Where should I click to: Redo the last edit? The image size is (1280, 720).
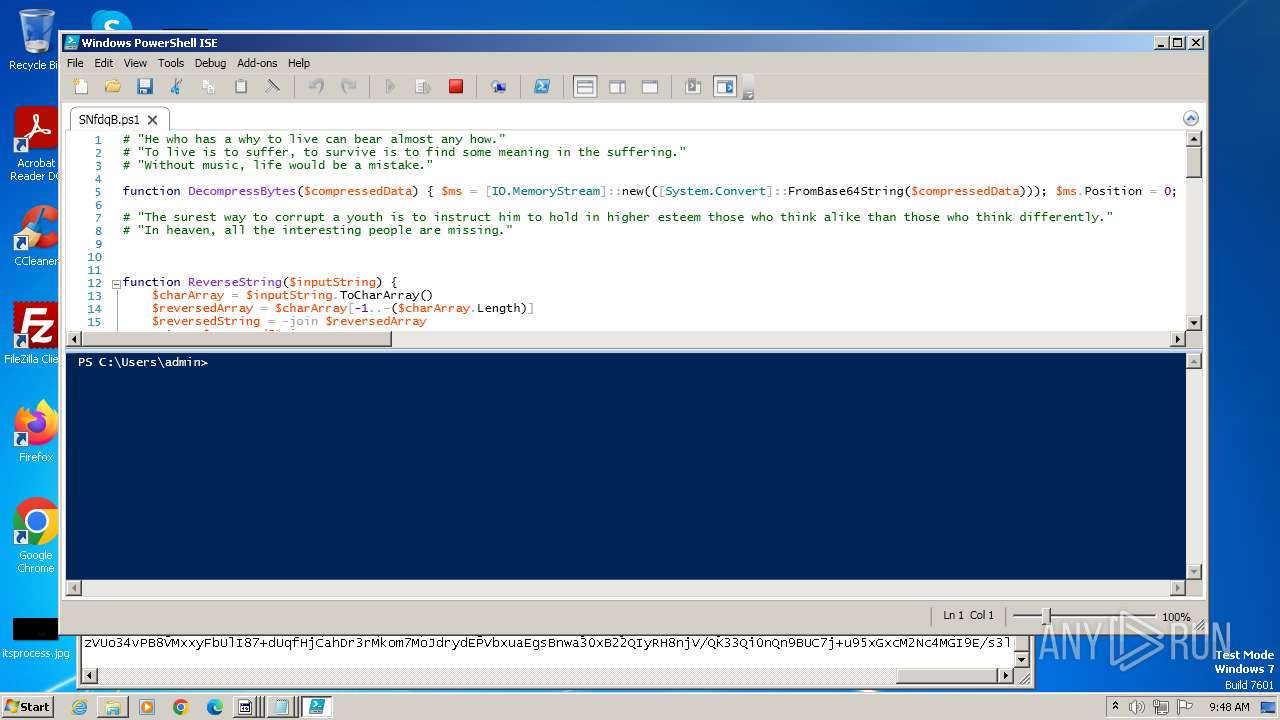(x=348, y=87)
